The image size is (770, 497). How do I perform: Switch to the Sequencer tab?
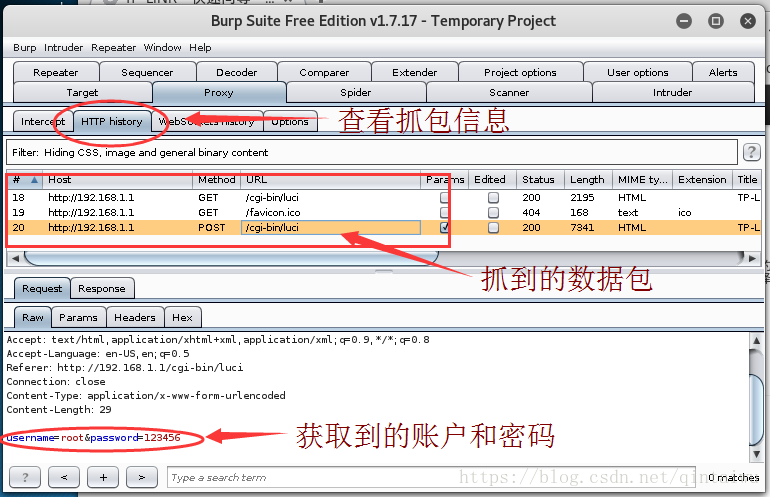[147, 72]
